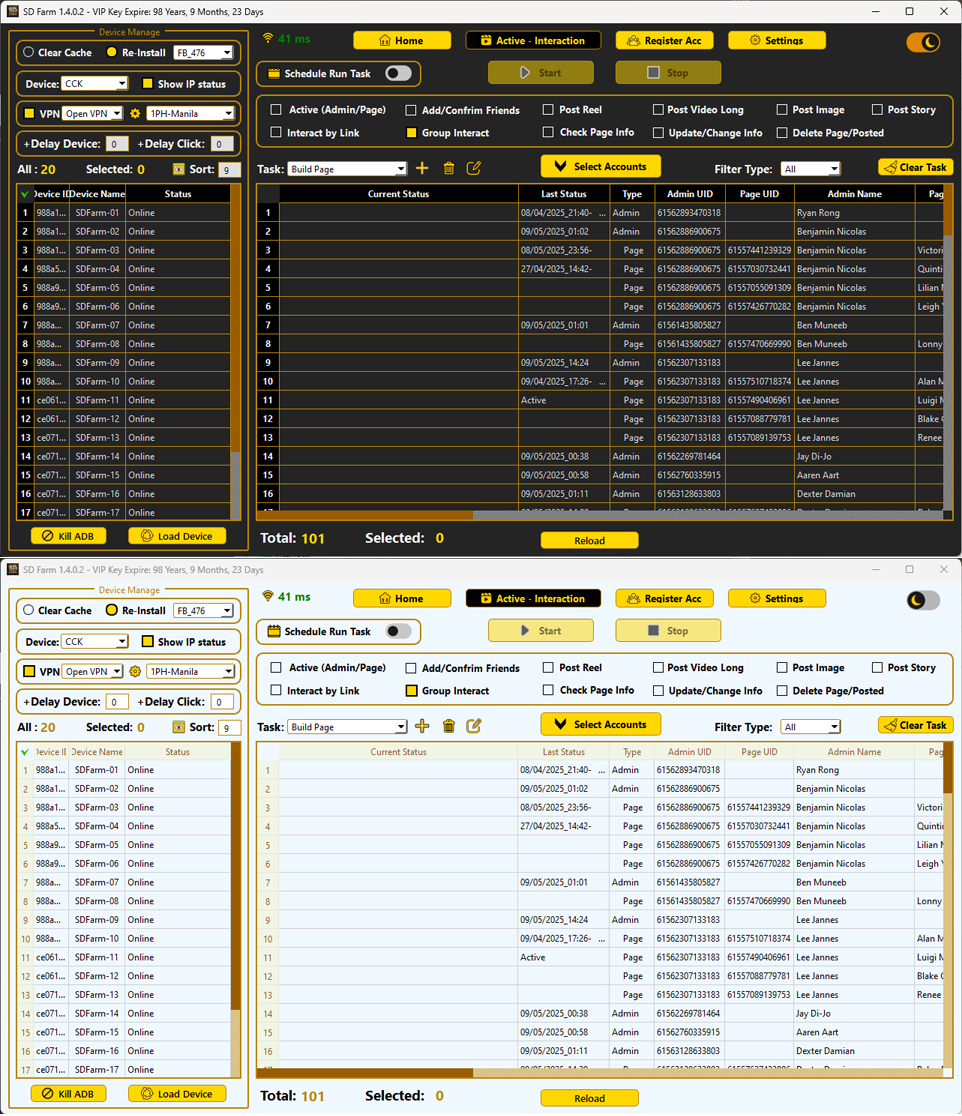This screenshot has width=962, height=1116.
Task: Go to Home tab in dark window
Action: tap(401, 41)
